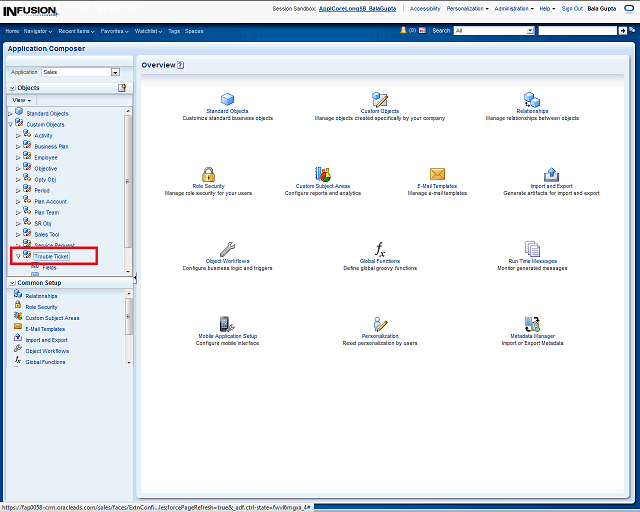This screenshot has height=512, width=640.
Task: Click the notifications bell icon
Action: (403, 31)
